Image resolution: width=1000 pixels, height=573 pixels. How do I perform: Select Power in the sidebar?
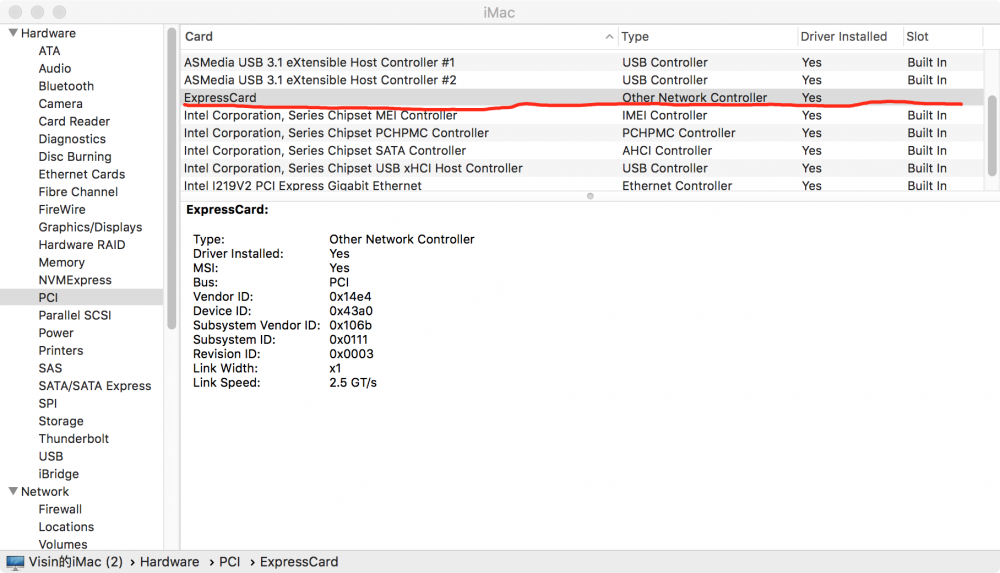tap(56, 333)
